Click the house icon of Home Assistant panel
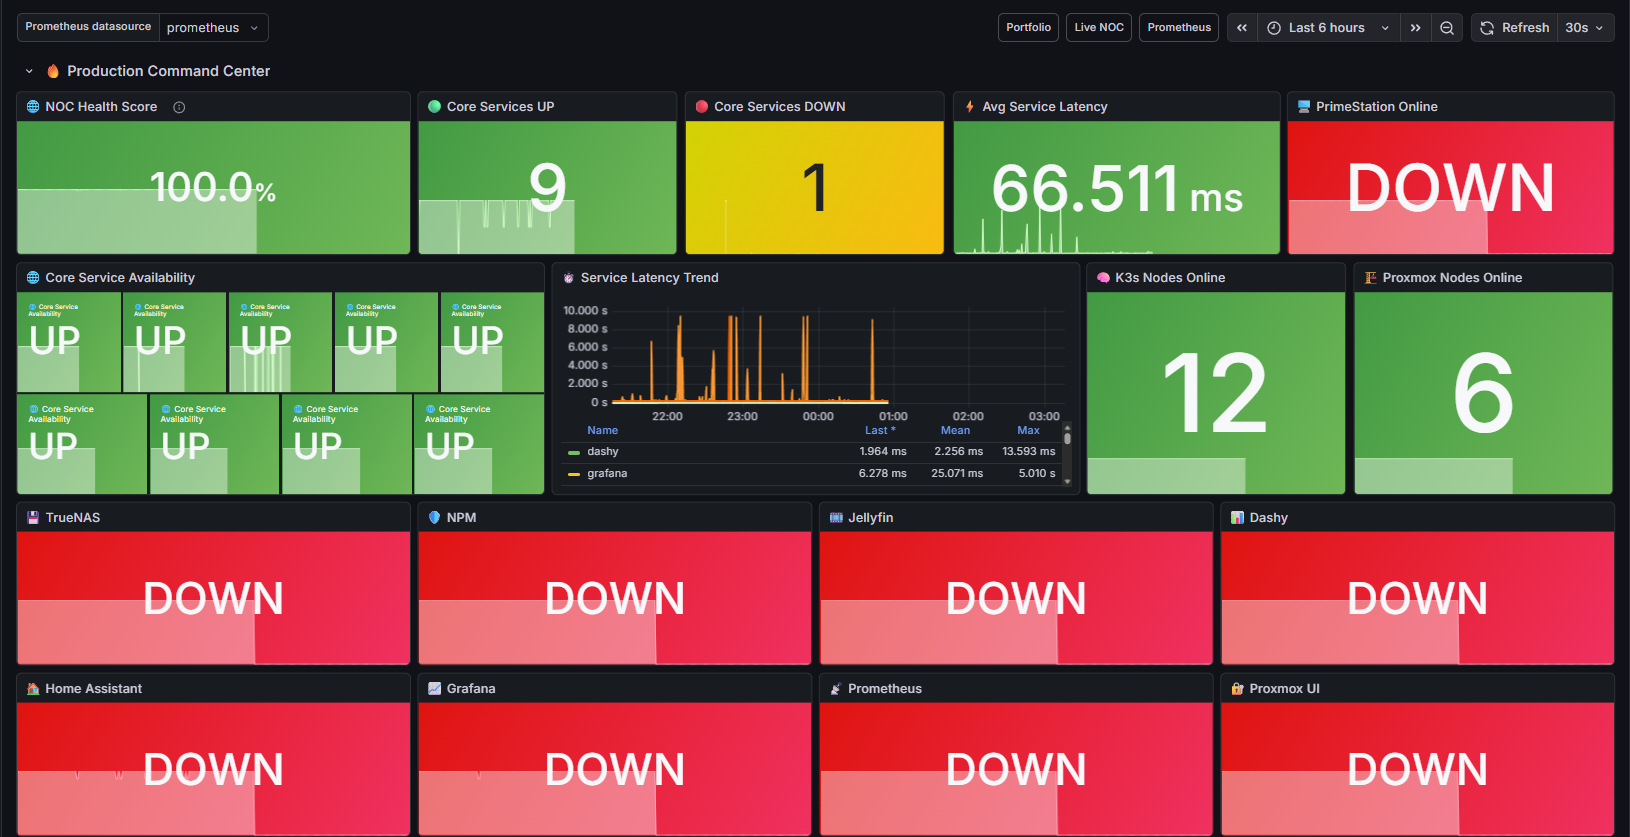 click(33, 689)
